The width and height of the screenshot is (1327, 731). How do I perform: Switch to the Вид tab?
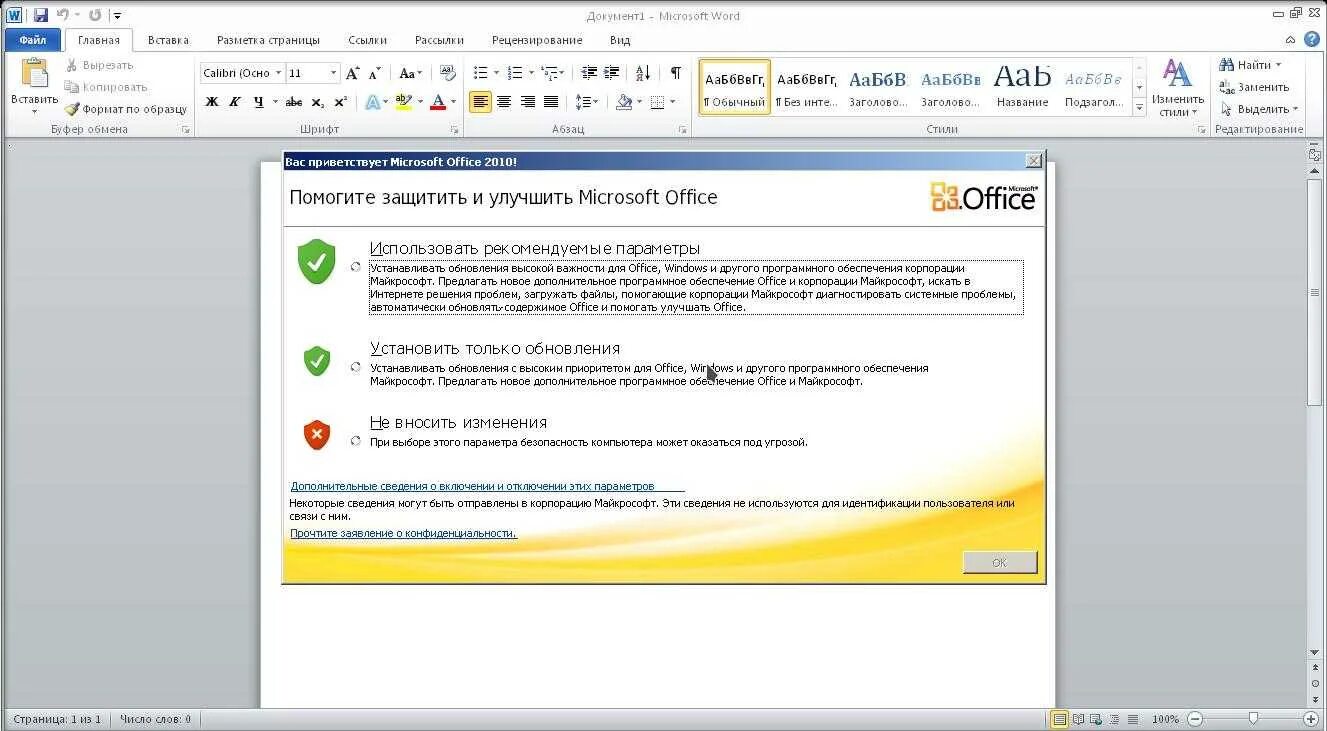[620, 40]
